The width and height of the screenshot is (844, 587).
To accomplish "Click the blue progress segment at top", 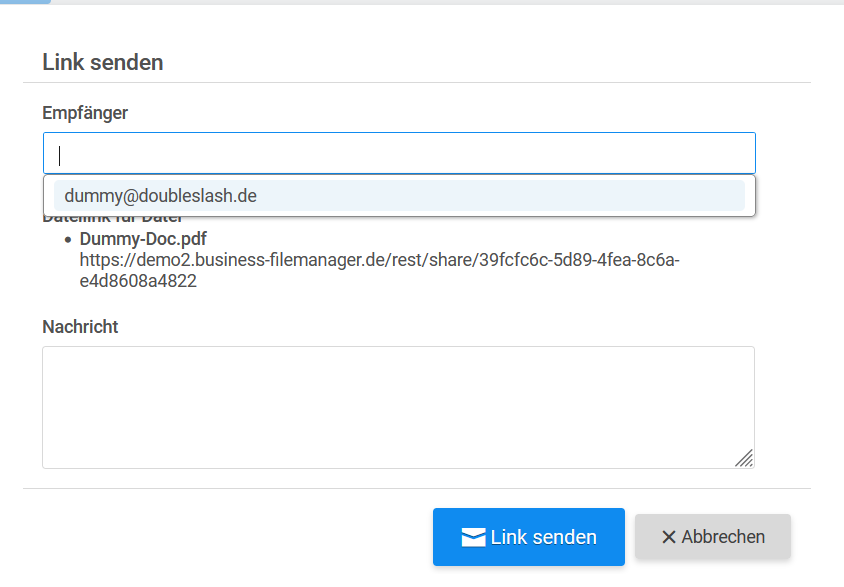I will click(x=25, y=2).
